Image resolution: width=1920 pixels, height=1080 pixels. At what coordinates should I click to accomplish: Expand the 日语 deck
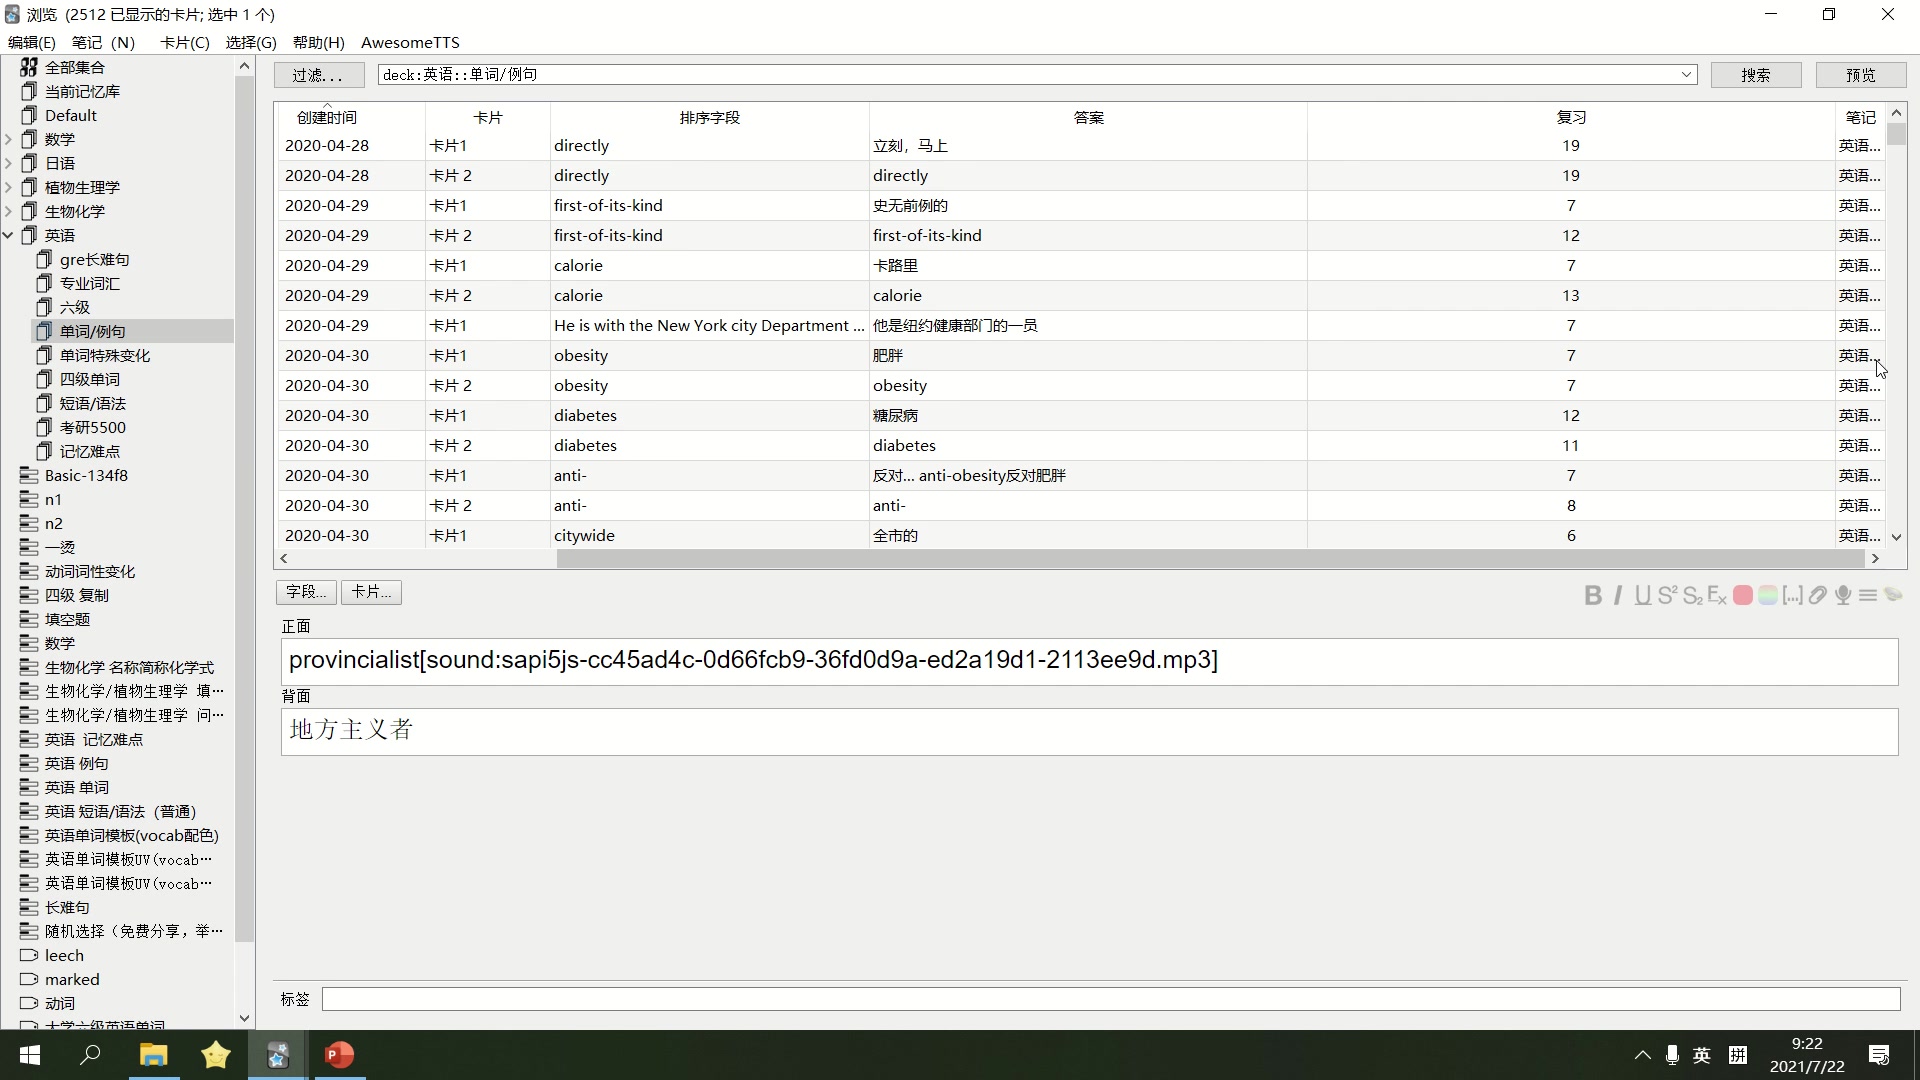coord(9,163)
